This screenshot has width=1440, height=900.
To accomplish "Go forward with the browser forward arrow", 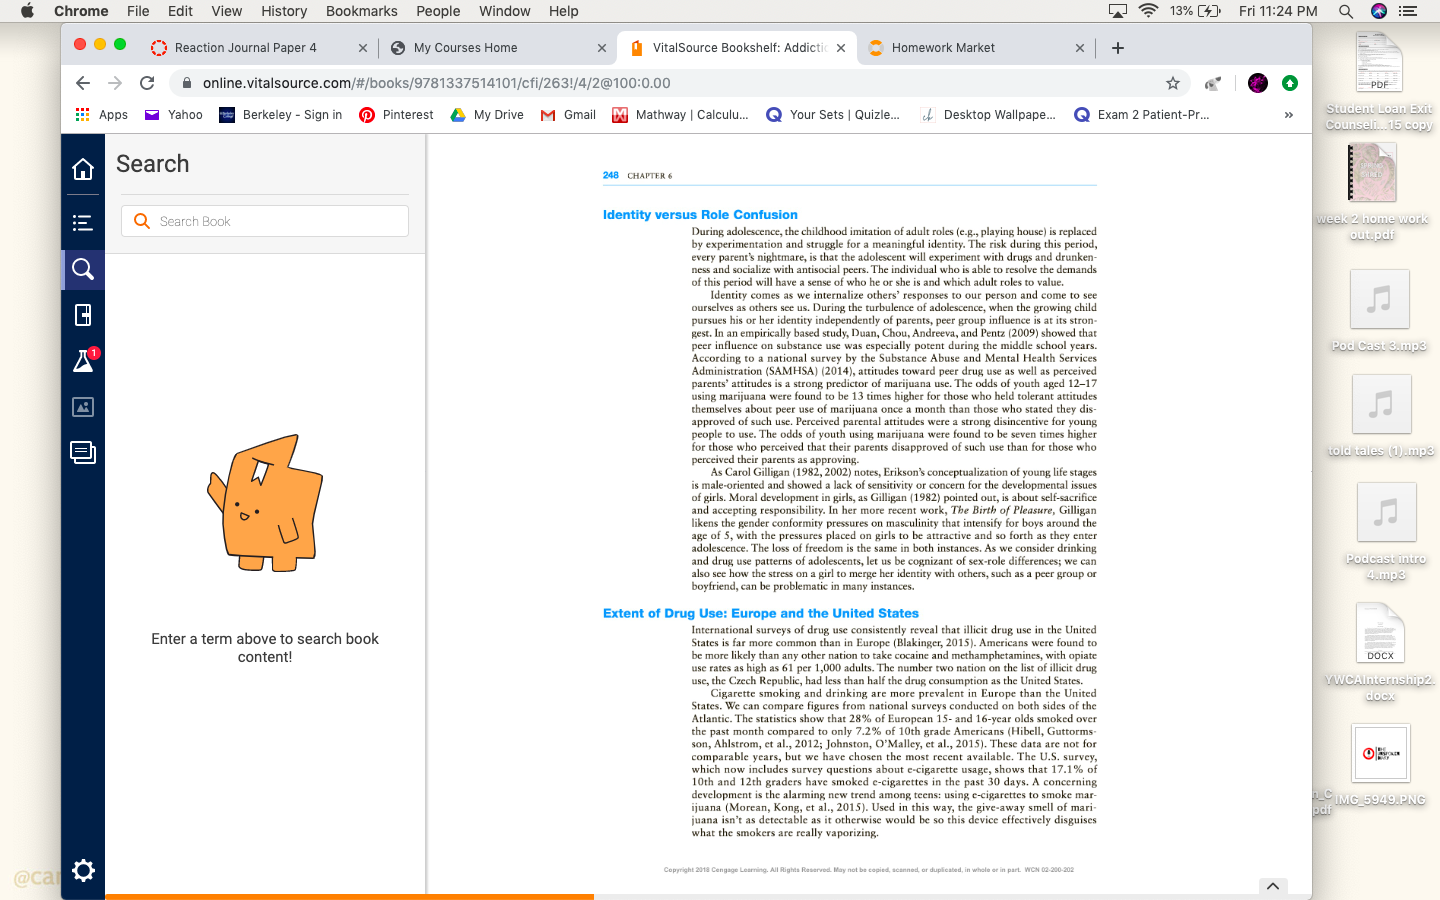I will pyautogui.click(x=115, y=83).
